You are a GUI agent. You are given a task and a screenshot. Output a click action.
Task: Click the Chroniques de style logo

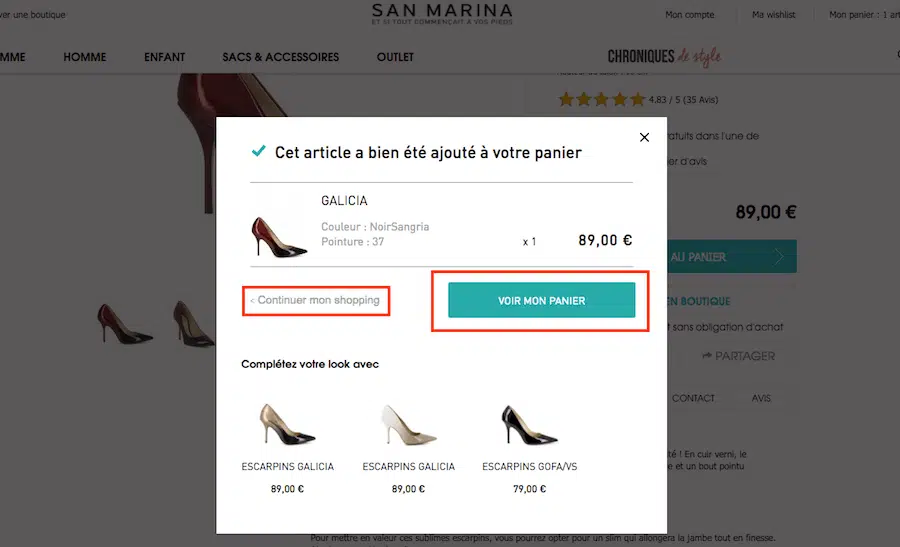(x=664, y=56)
